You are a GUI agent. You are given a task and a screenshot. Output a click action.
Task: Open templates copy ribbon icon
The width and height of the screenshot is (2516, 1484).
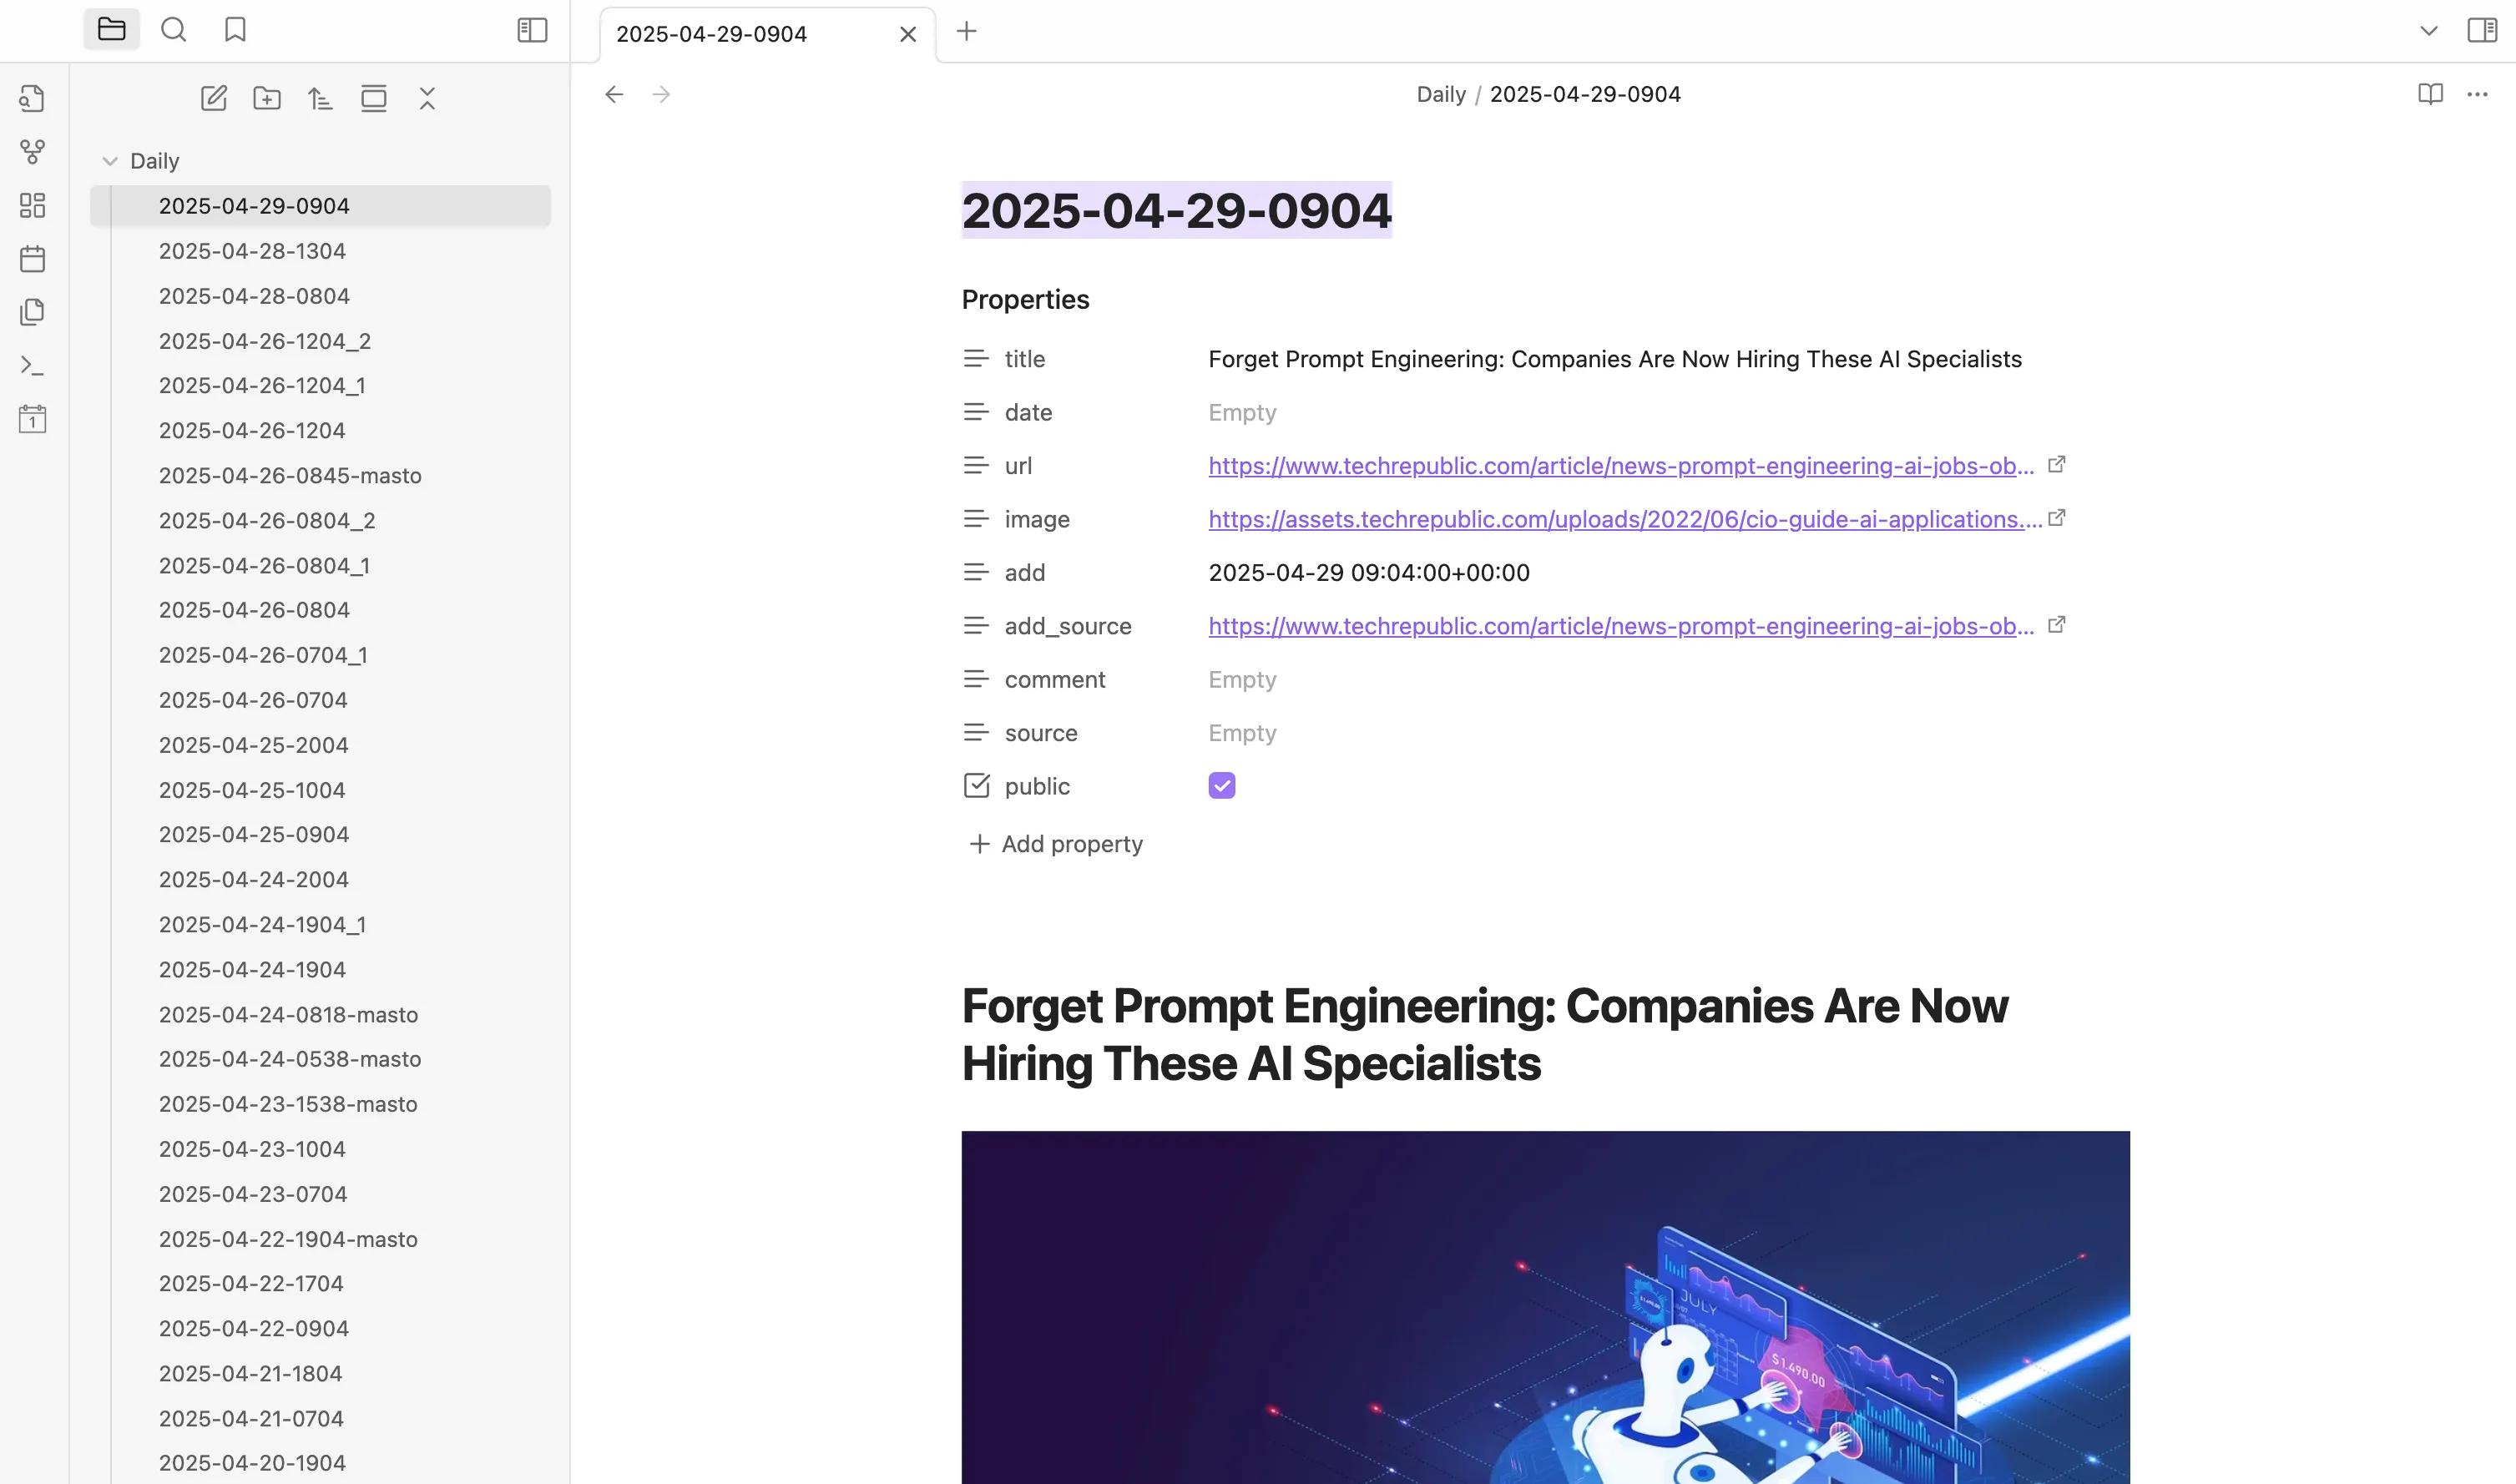tap(32, 312)
